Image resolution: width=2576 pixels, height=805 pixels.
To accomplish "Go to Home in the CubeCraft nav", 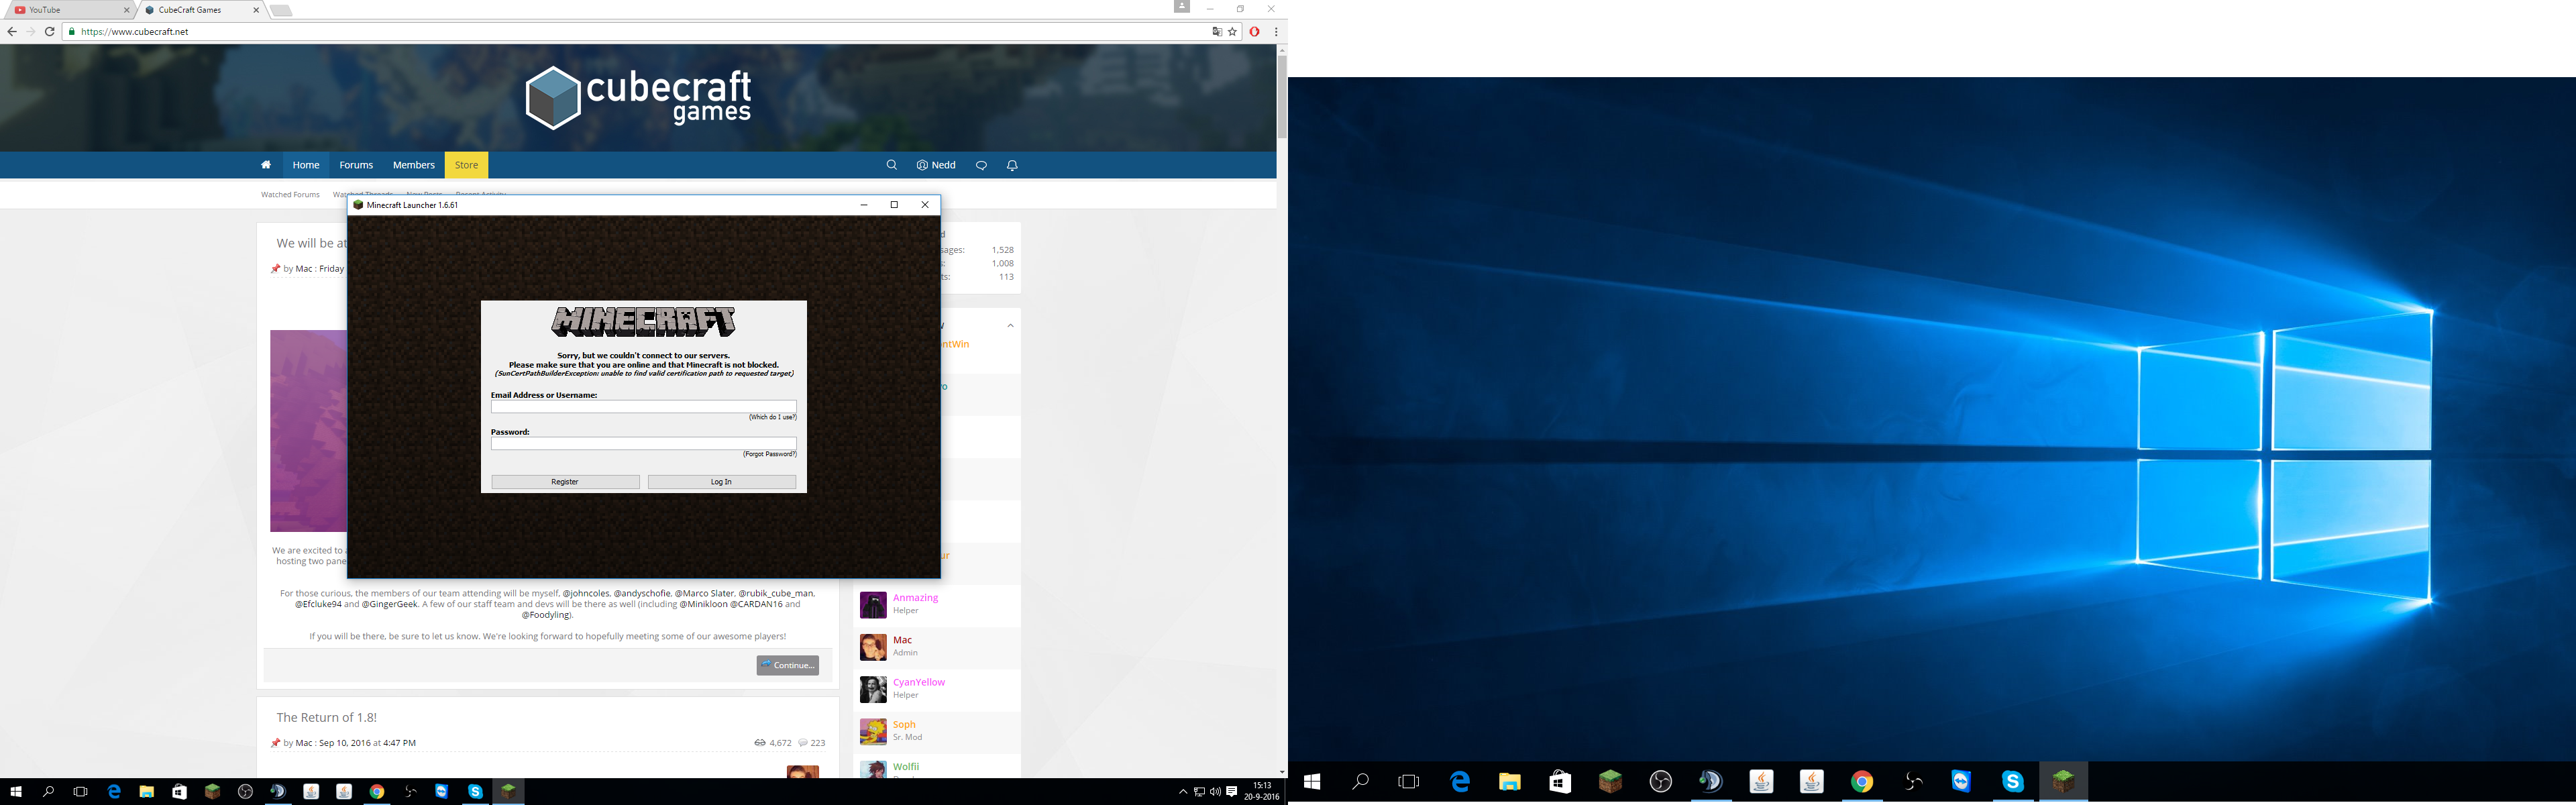I will tap(306, 165).
